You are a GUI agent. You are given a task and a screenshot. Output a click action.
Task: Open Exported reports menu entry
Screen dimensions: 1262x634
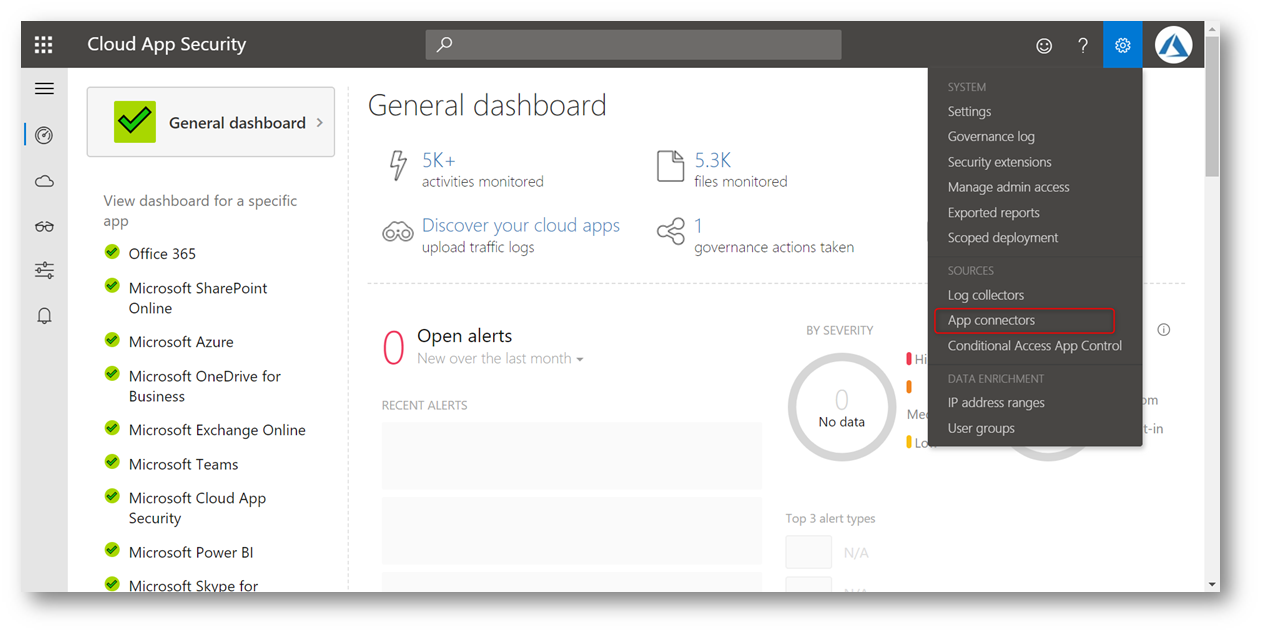click(993, 213)
